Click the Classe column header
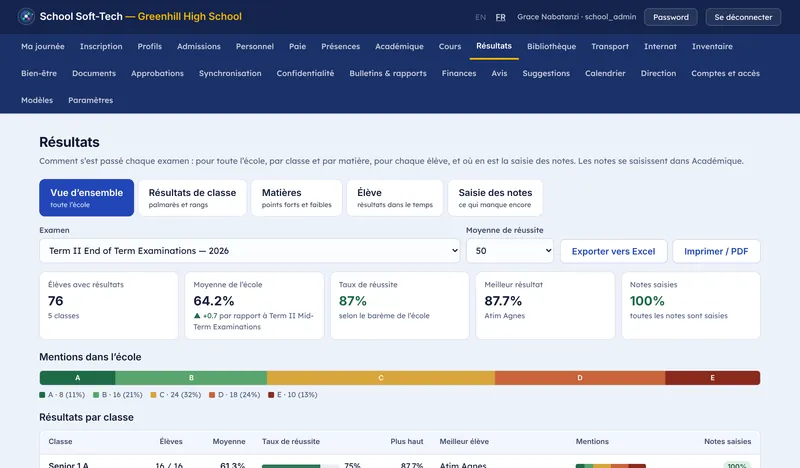The image size is (800, 468). click(60, 441)
